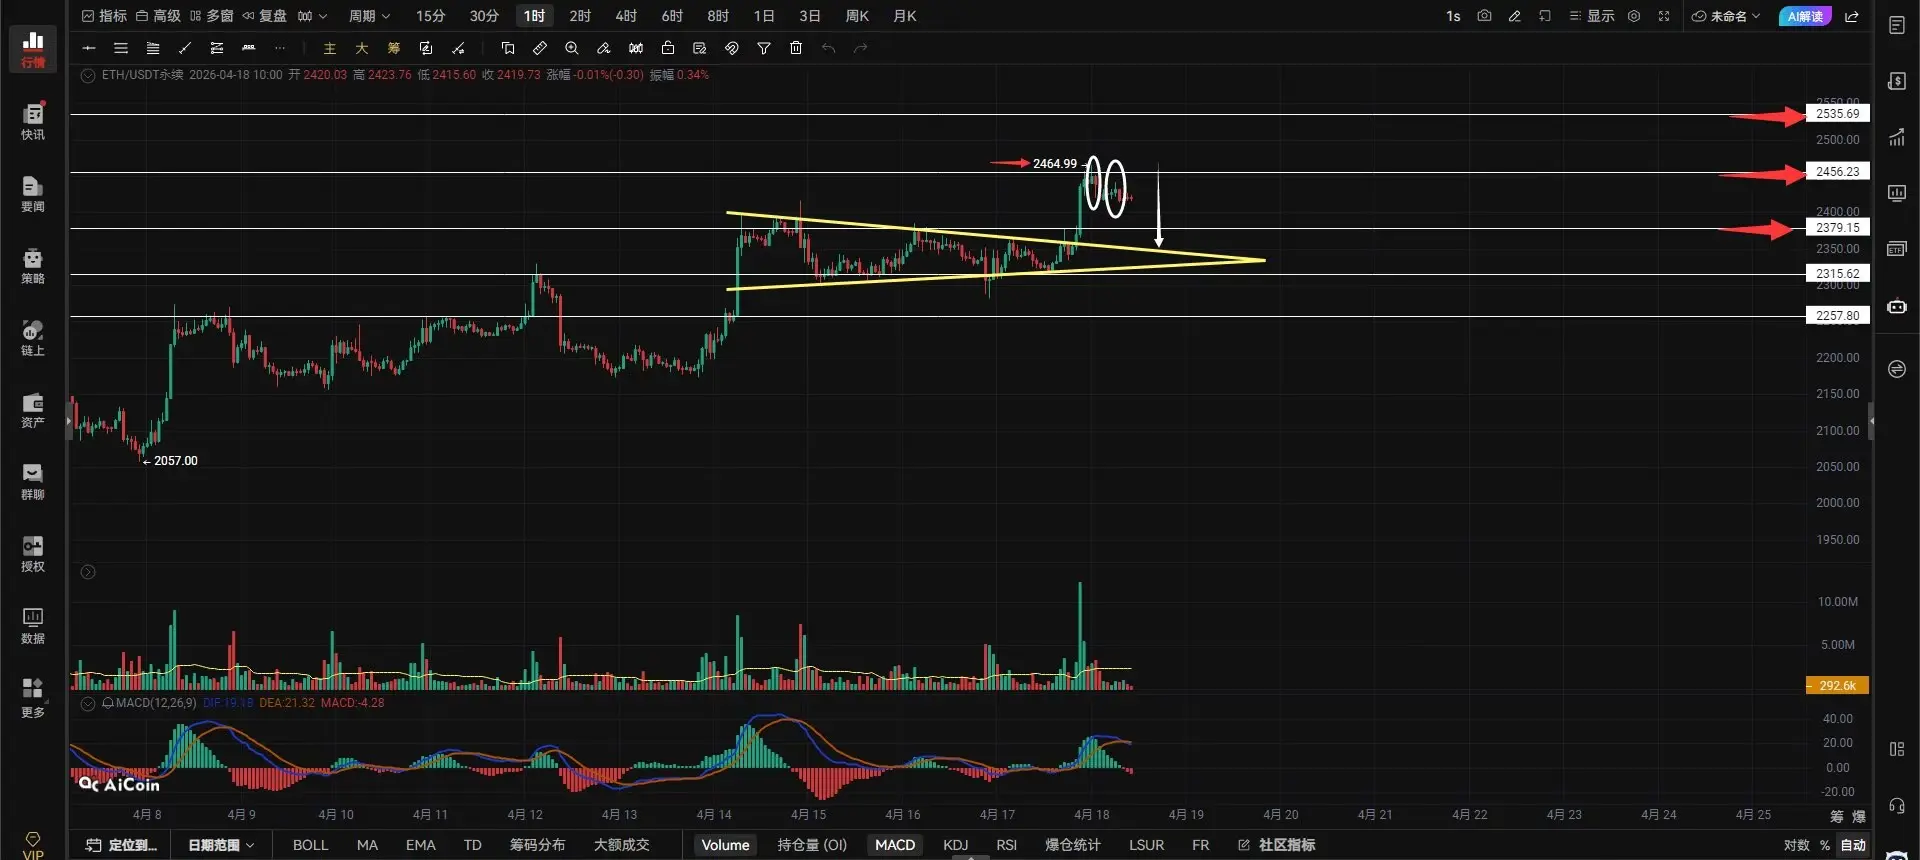This screenshot has height=860, width=1920.
Task: Click the pencil edit icon in top bar
Action: click(1515, 16)
